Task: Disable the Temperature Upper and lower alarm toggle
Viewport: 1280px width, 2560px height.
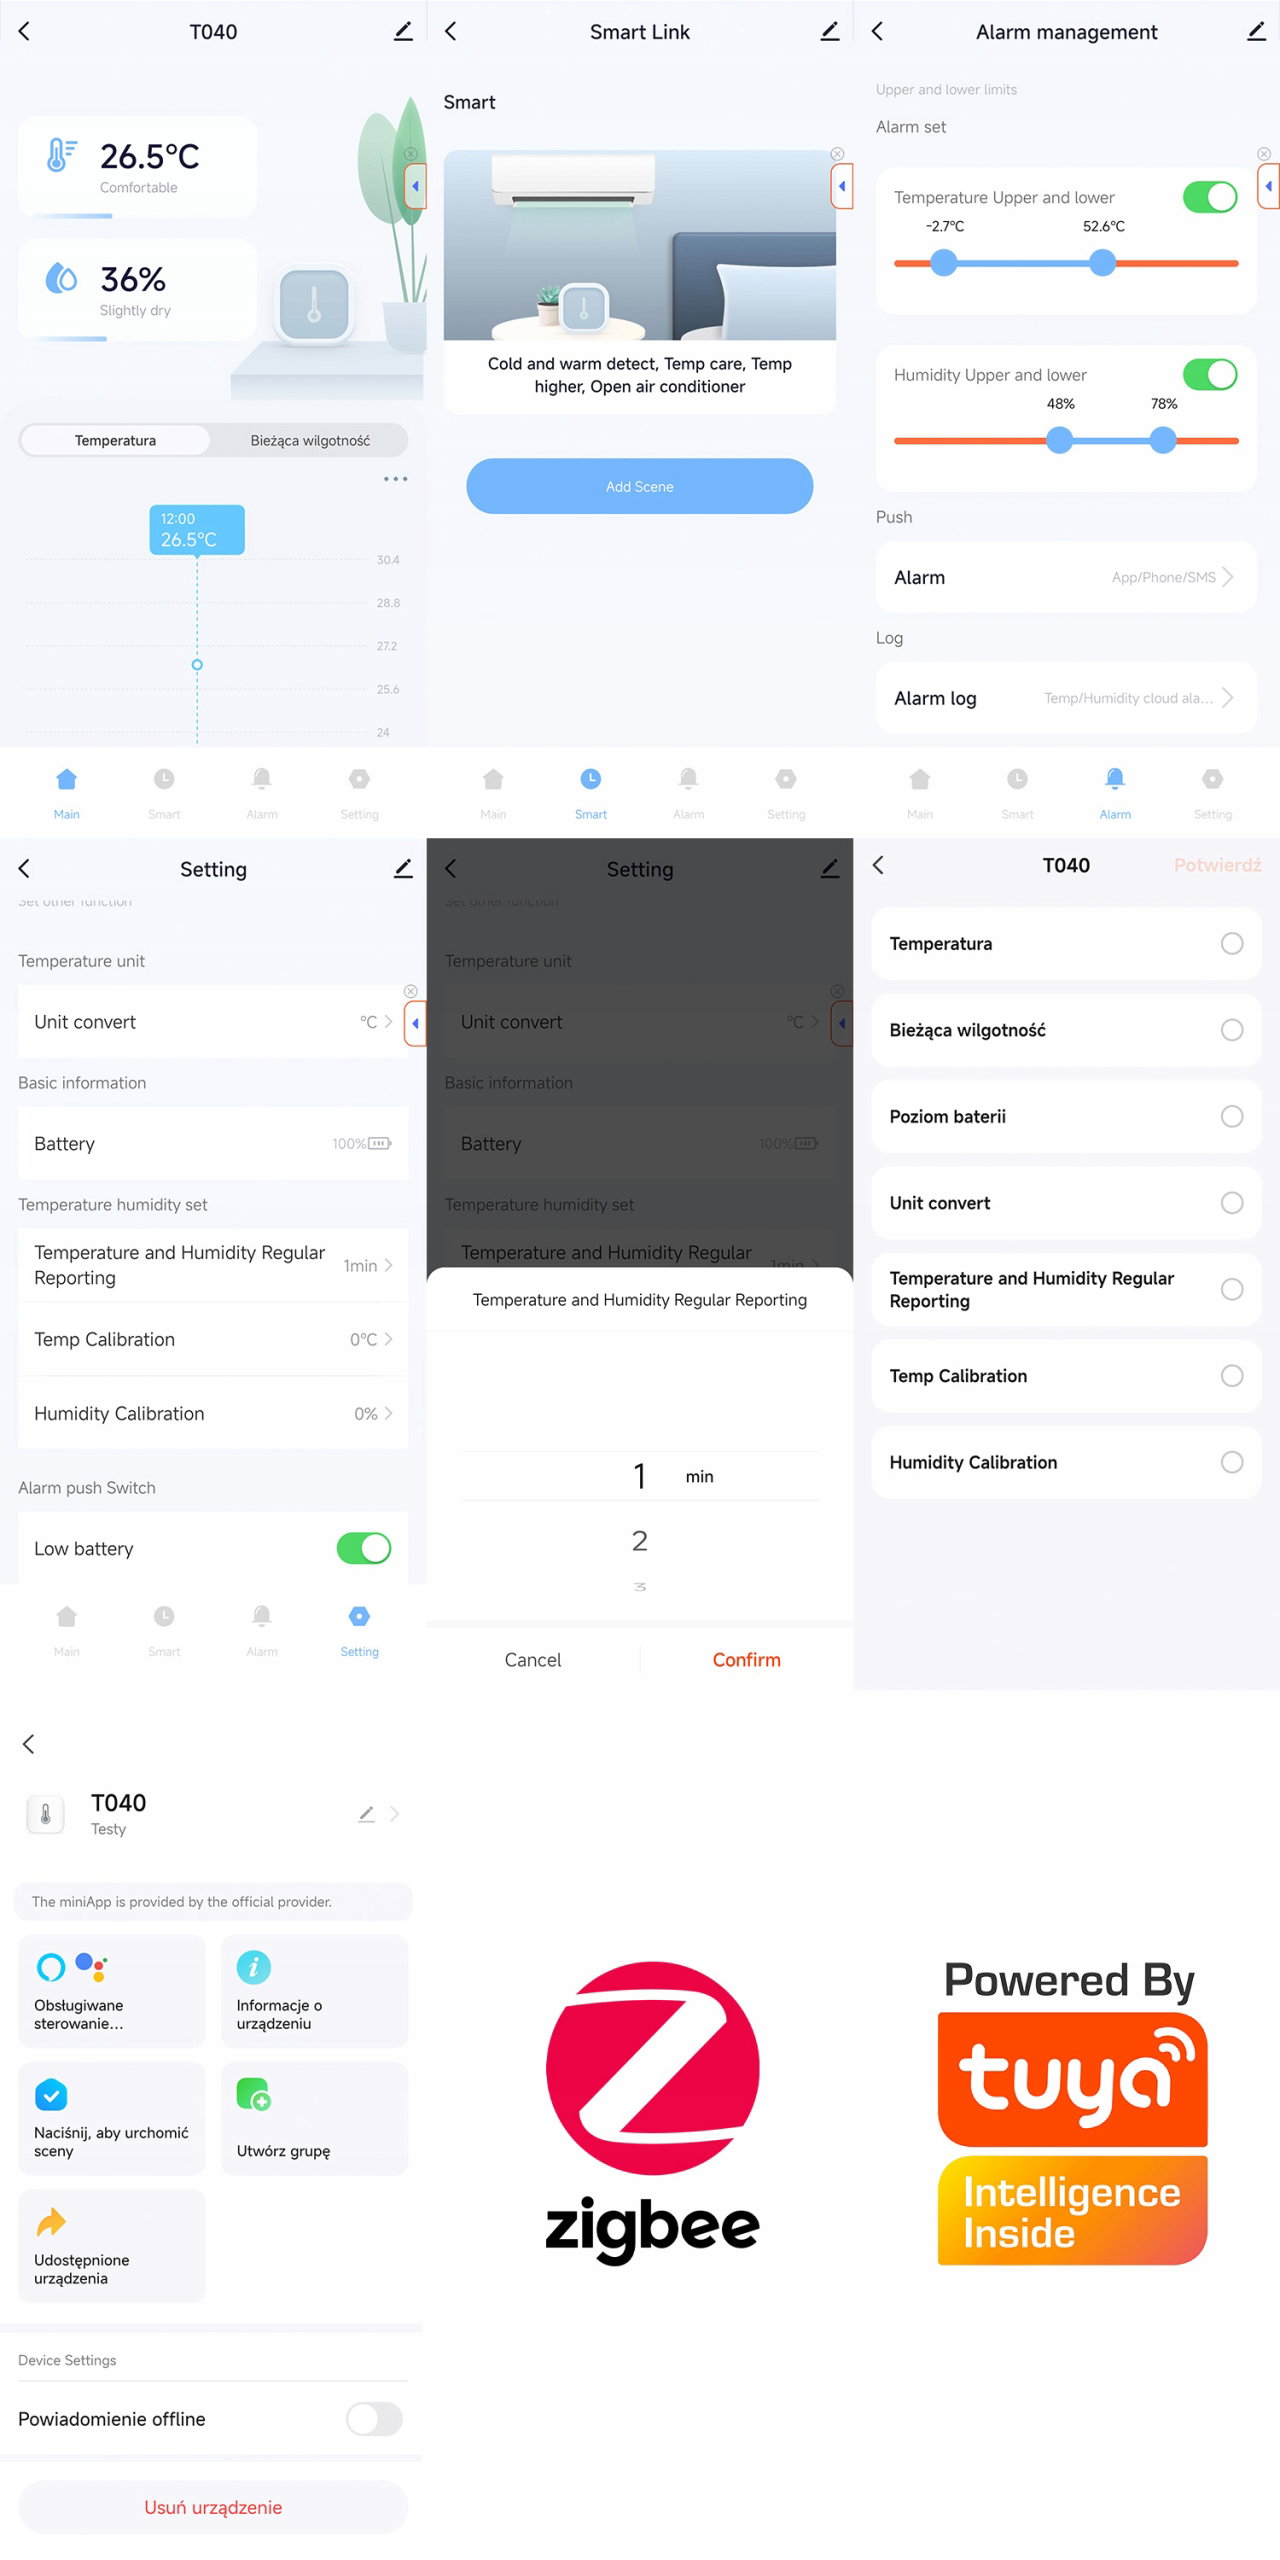Action: click(1210, 197)
